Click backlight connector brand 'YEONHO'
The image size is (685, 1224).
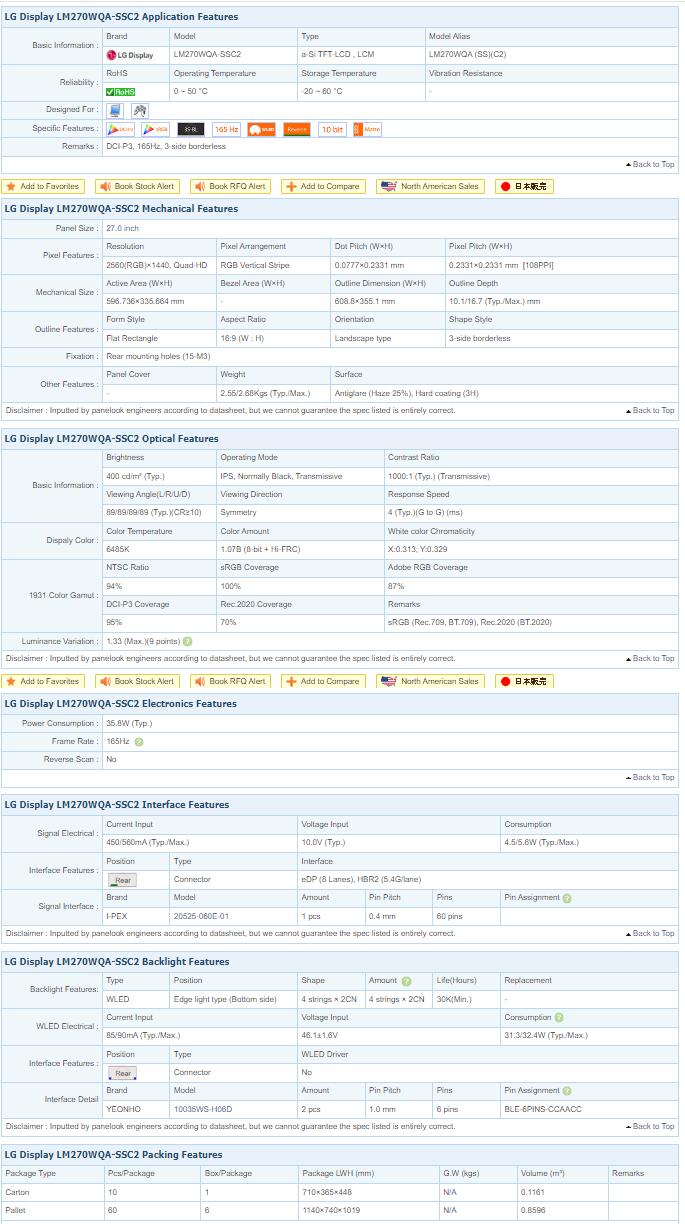point(122,1109)
